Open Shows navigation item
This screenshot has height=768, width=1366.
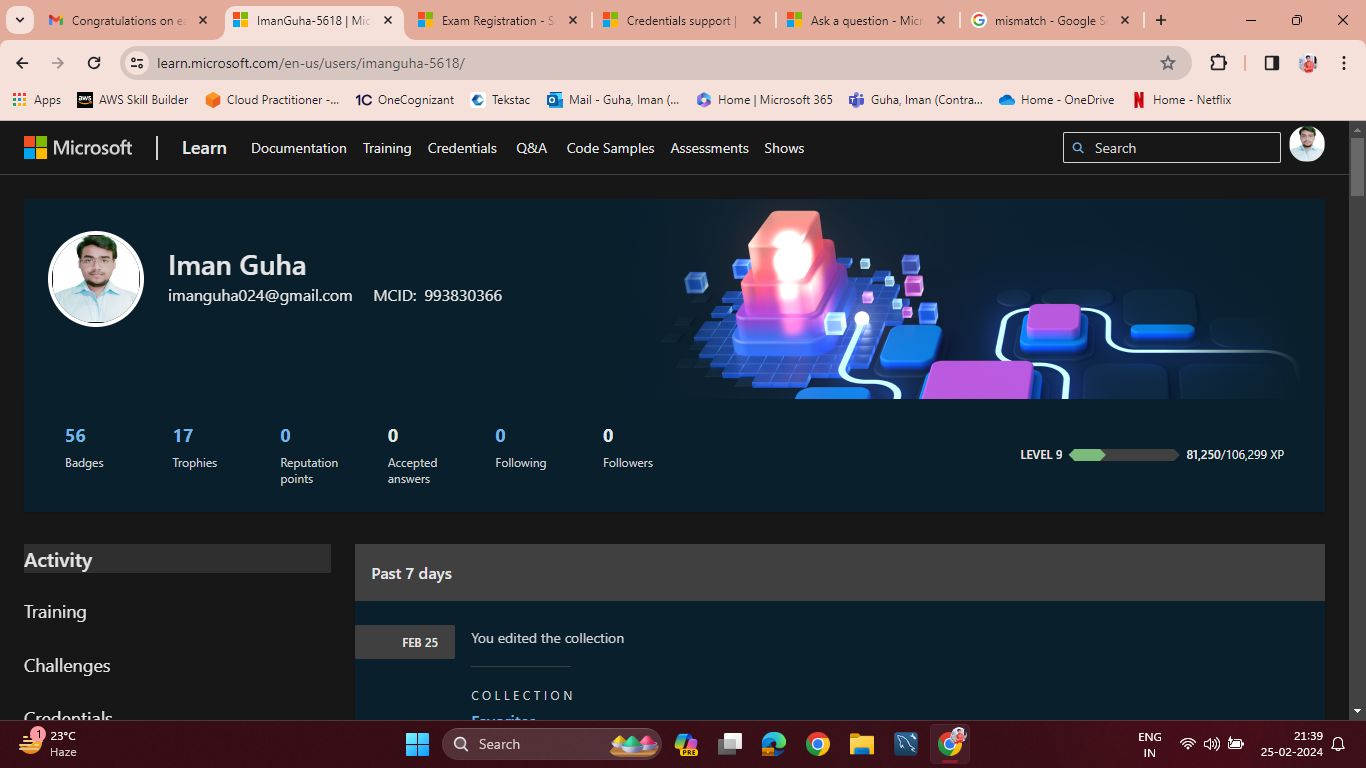pos(784,148)
